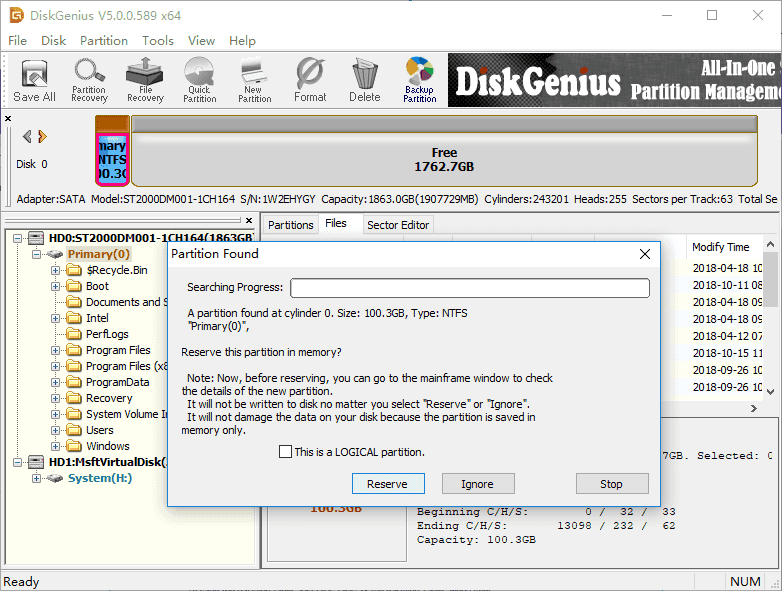Select the Free 1762.7GB space block

[444, 151]
